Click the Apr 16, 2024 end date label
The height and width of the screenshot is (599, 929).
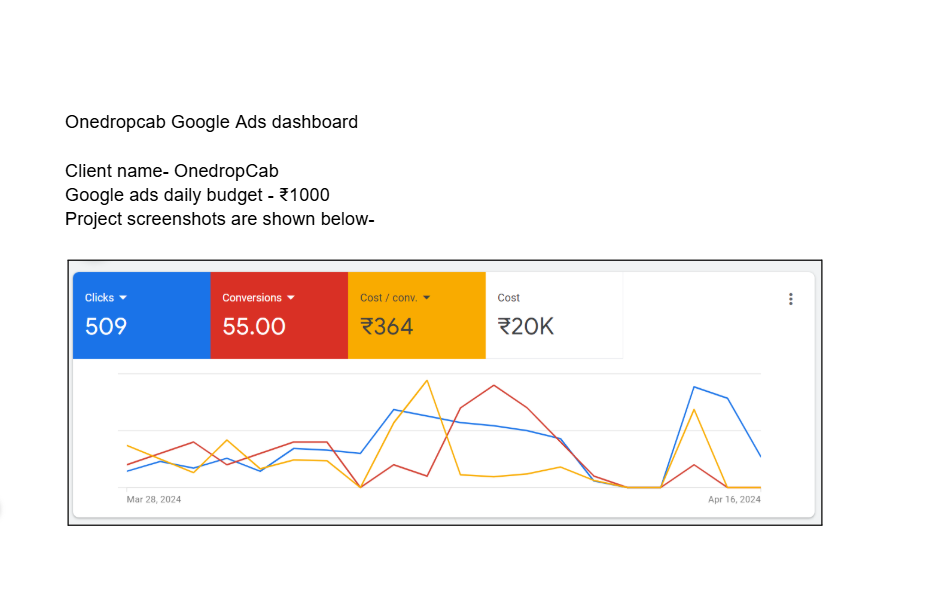[x=734, y=499]
